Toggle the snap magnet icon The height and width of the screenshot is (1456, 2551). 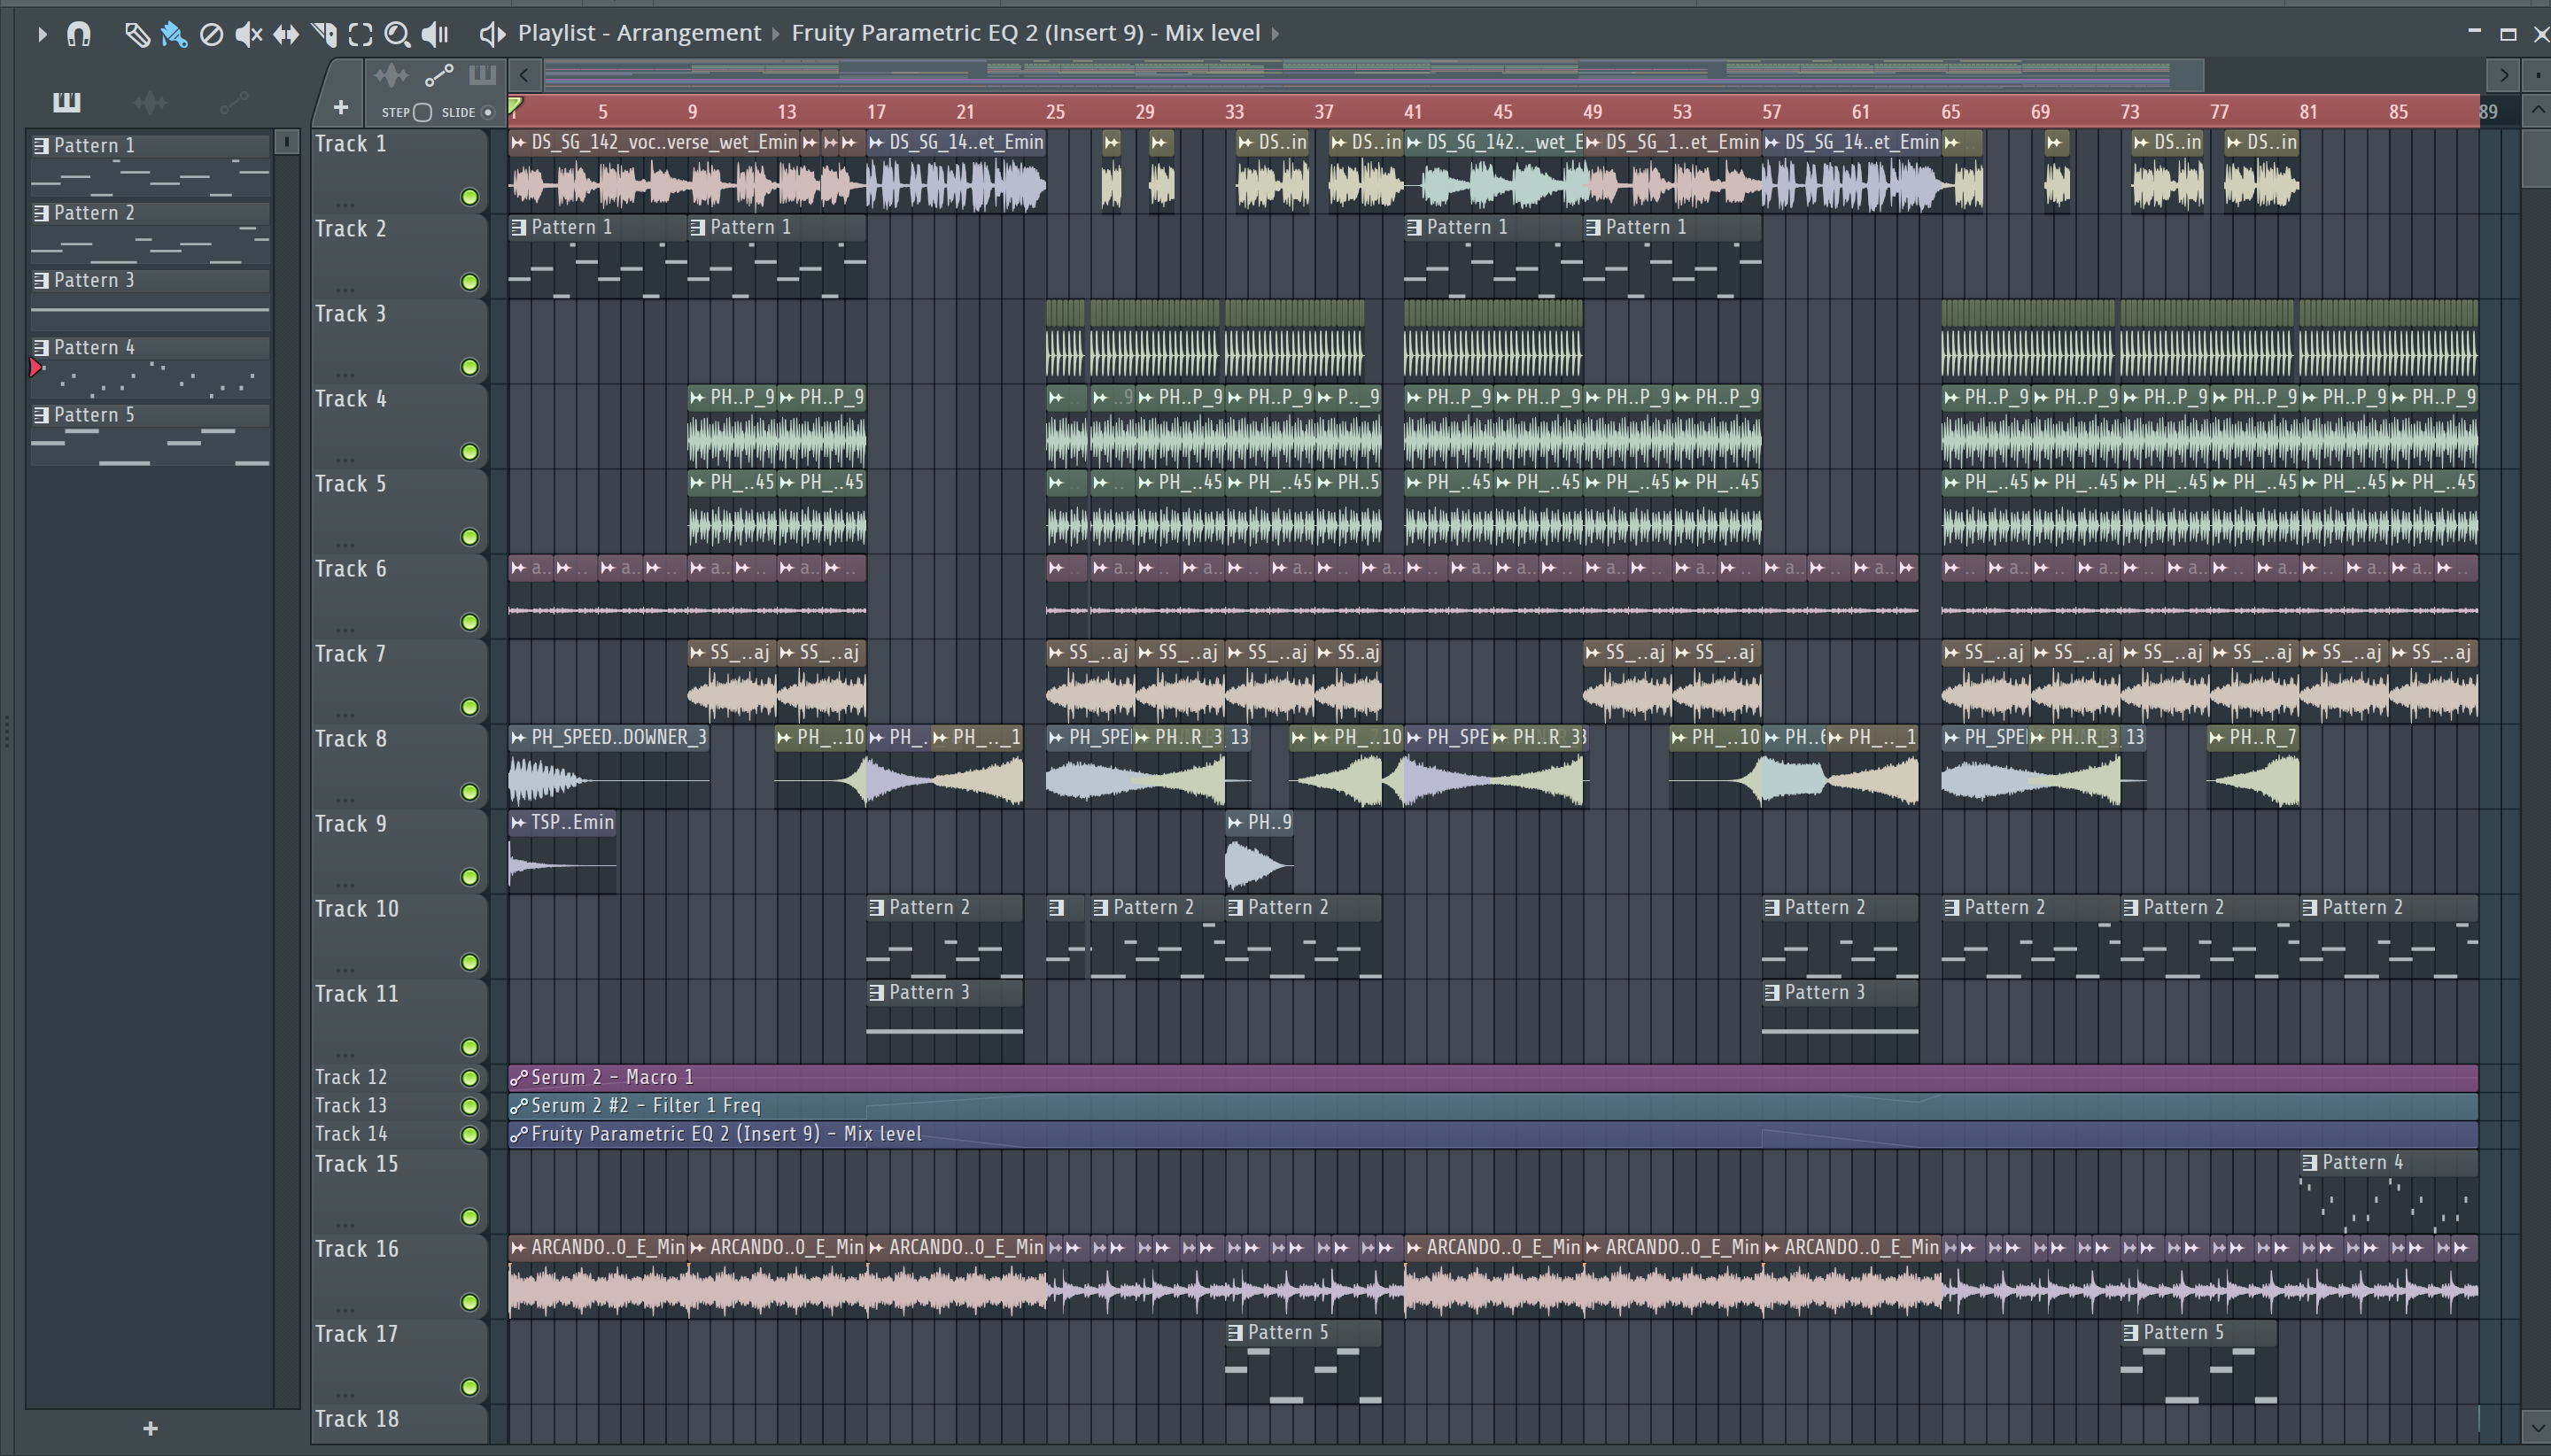pos(78,34)
